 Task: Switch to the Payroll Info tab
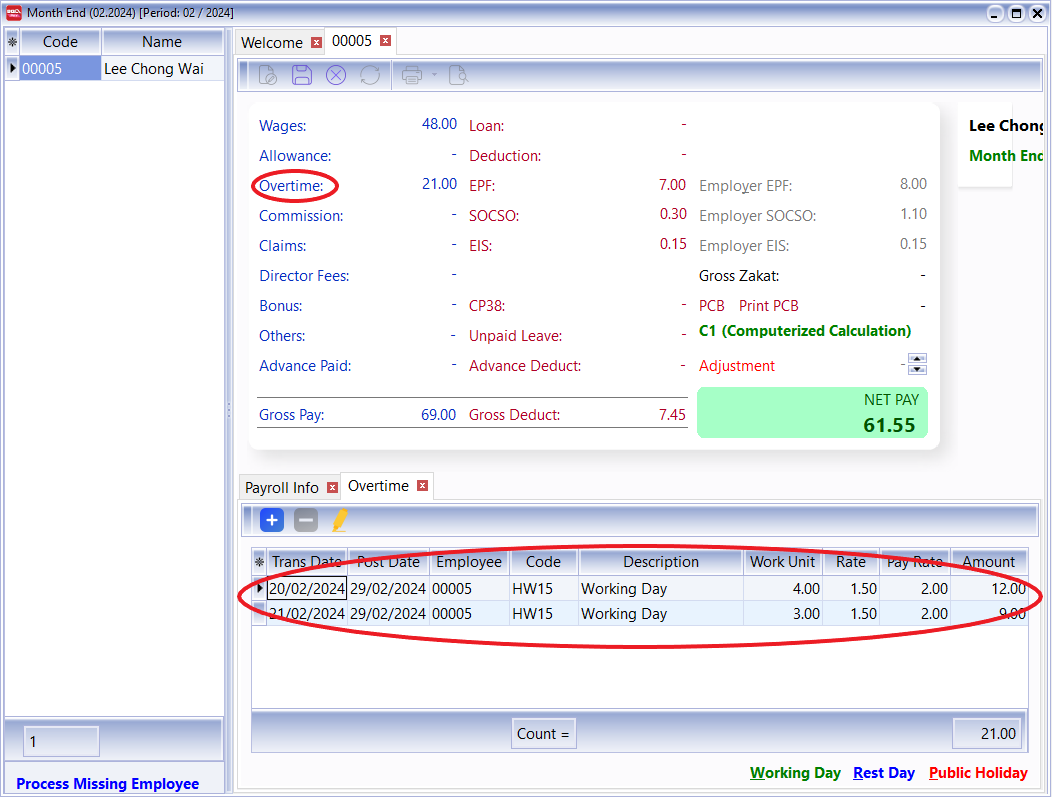(x=281, y=488)
